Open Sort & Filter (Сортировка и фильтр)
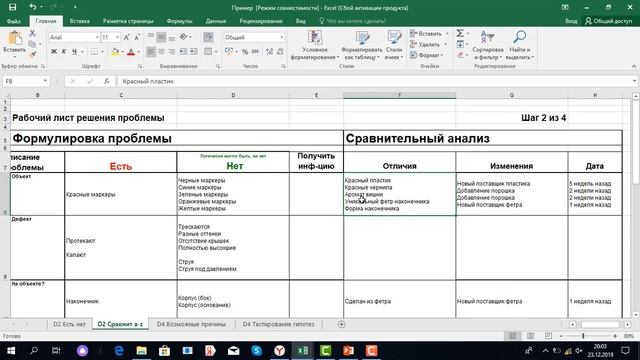 [488, 45]
